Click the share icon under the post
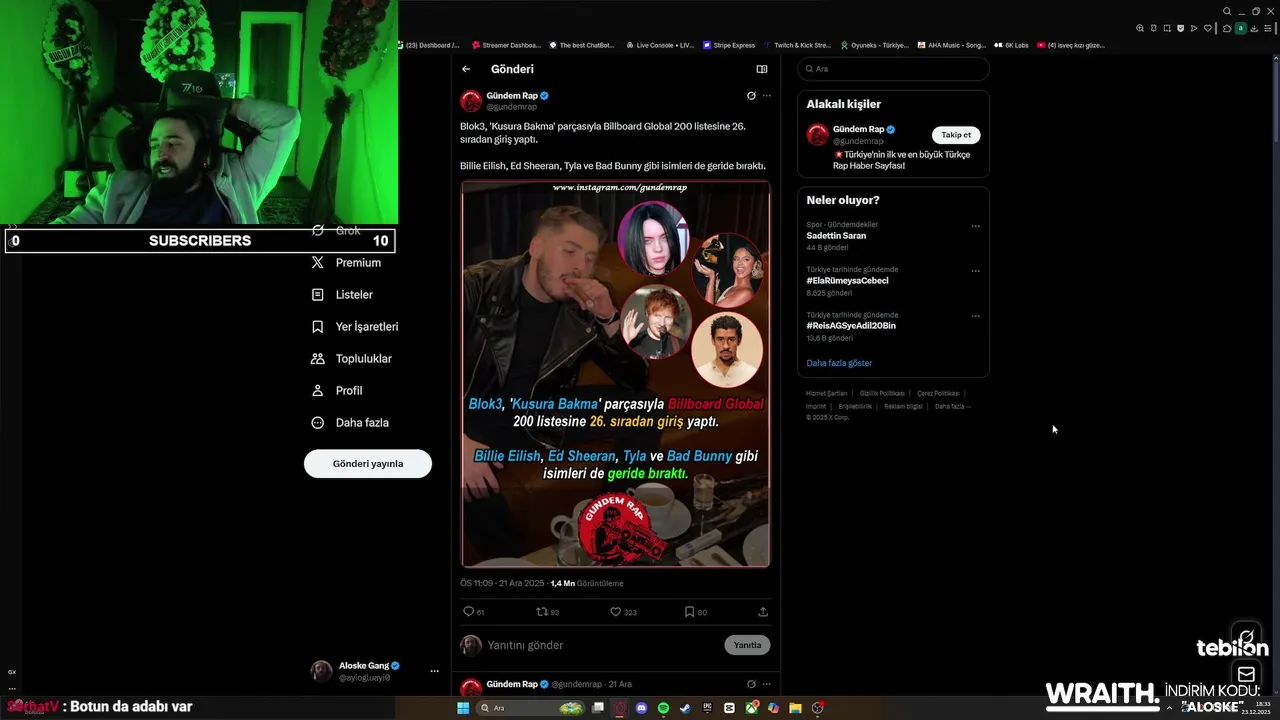 [763, 612]
